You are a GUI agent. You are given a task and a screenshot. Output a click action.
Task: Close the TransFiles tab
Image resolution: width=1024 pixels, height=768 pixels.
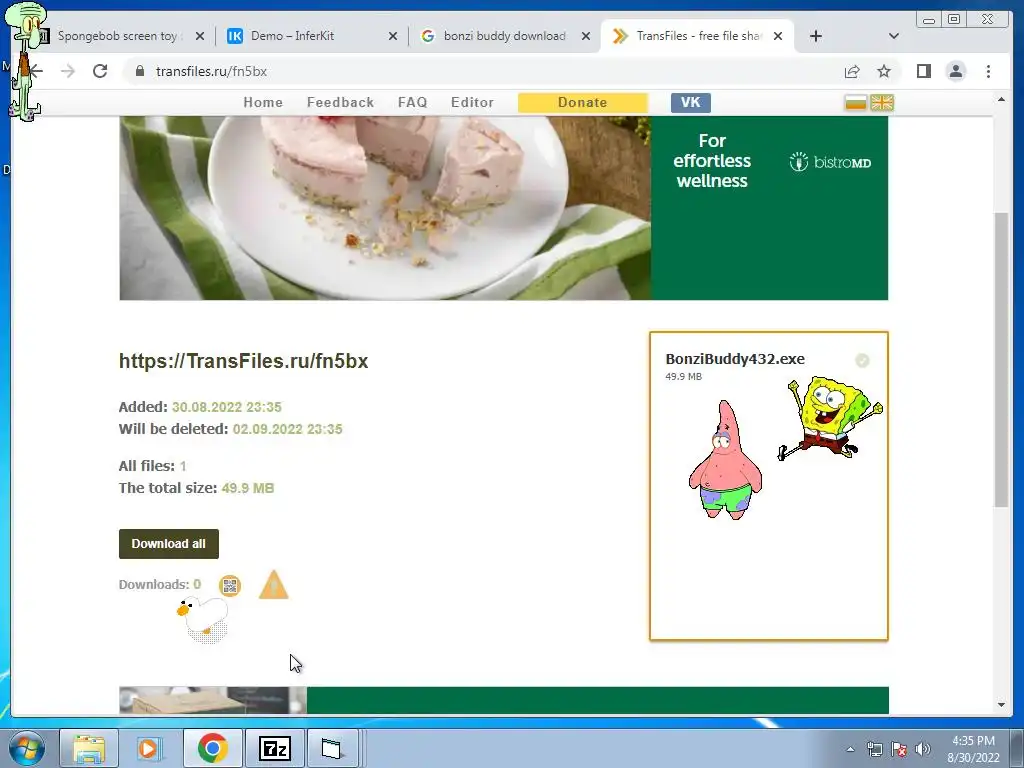coord(778,36)
